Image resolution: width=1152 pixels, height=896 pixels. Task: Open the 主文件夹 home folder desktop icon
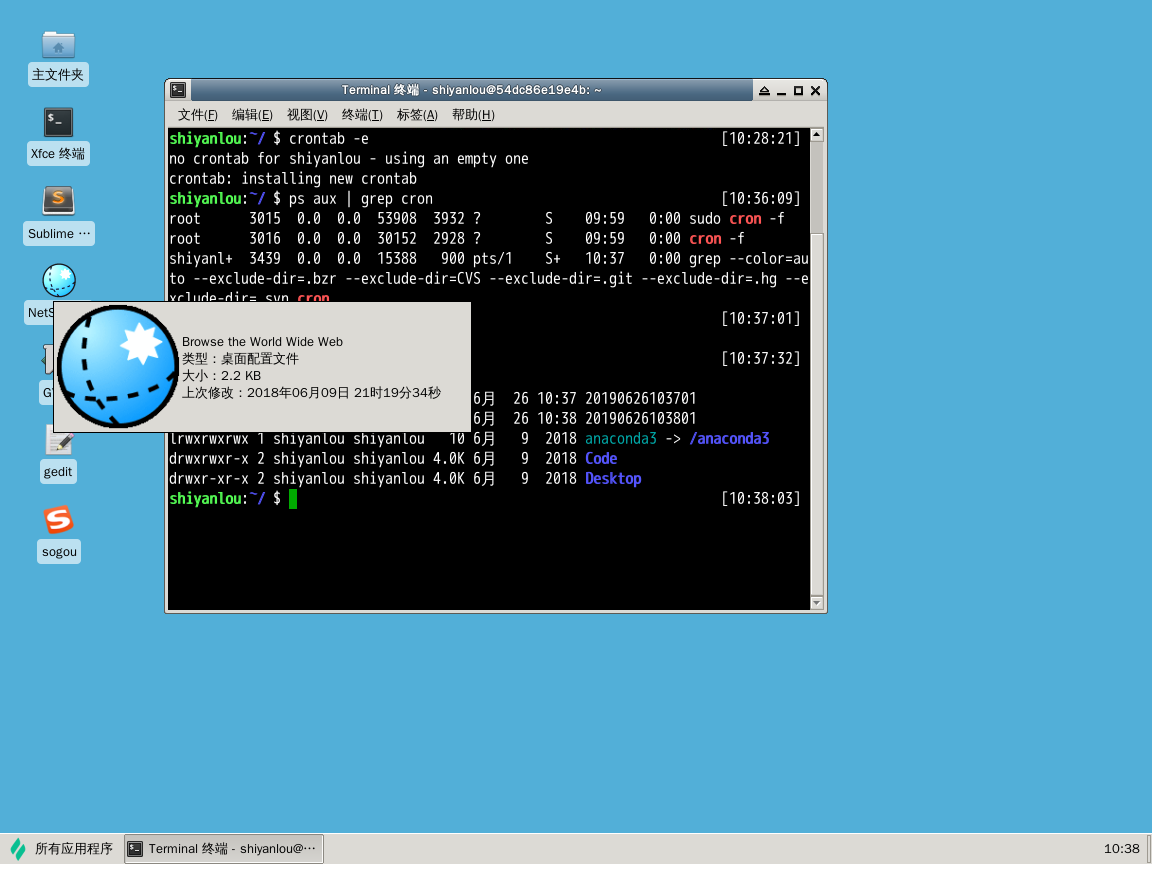pos(58,44)
